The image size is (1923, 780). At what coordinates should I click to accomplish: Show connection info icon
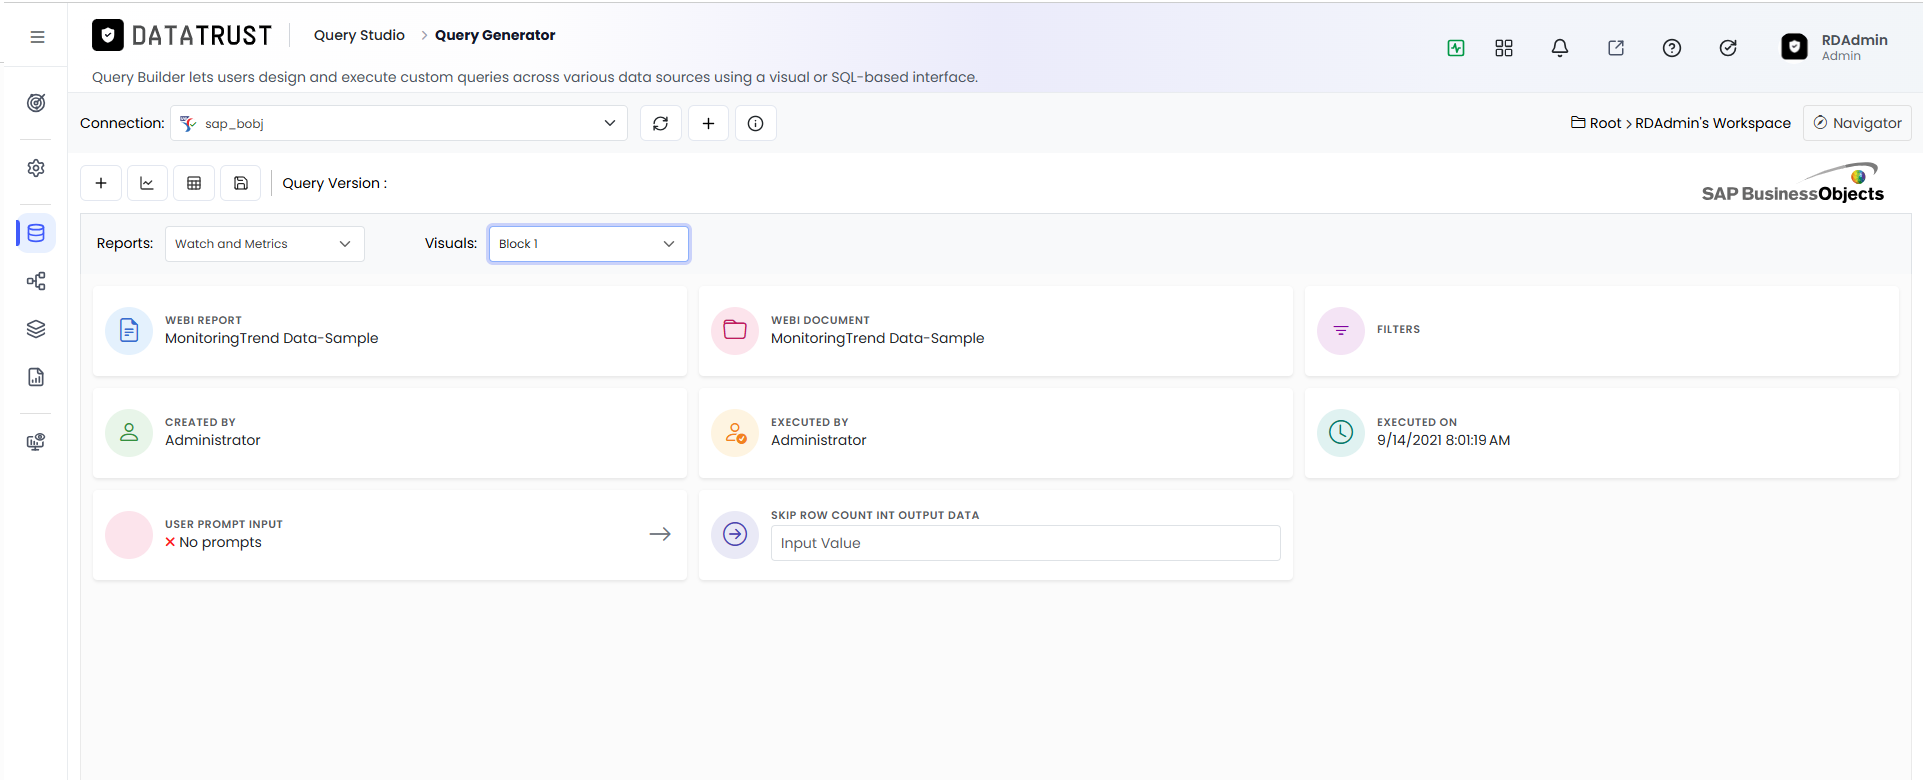pyautogui.click(x=756, y=123)
